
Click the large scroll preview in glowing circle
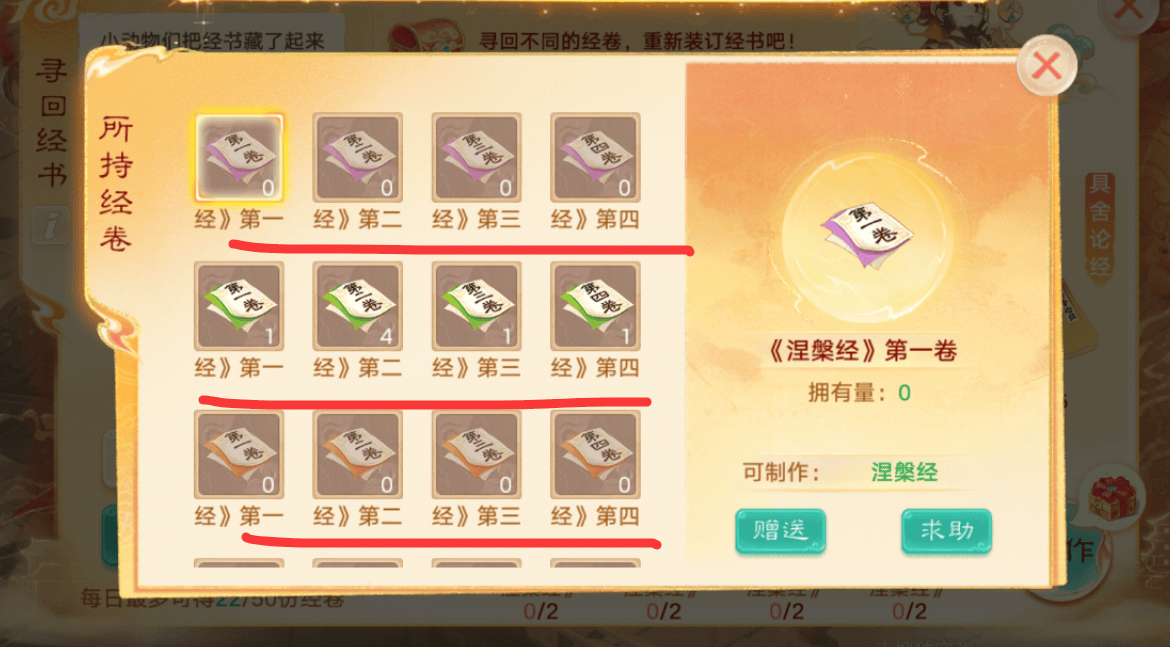(868, 235)
